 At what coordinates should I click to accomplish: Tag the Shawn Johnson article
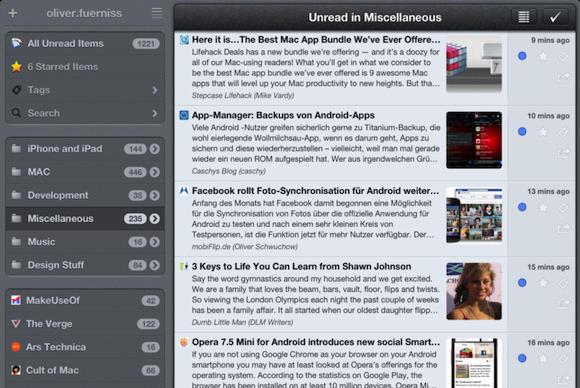pyautogui.click(x=563, y=283)
